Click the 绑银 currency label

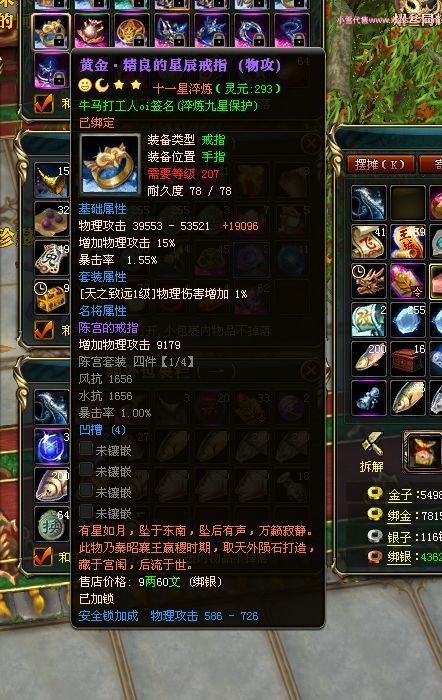[x=399, y=557]
